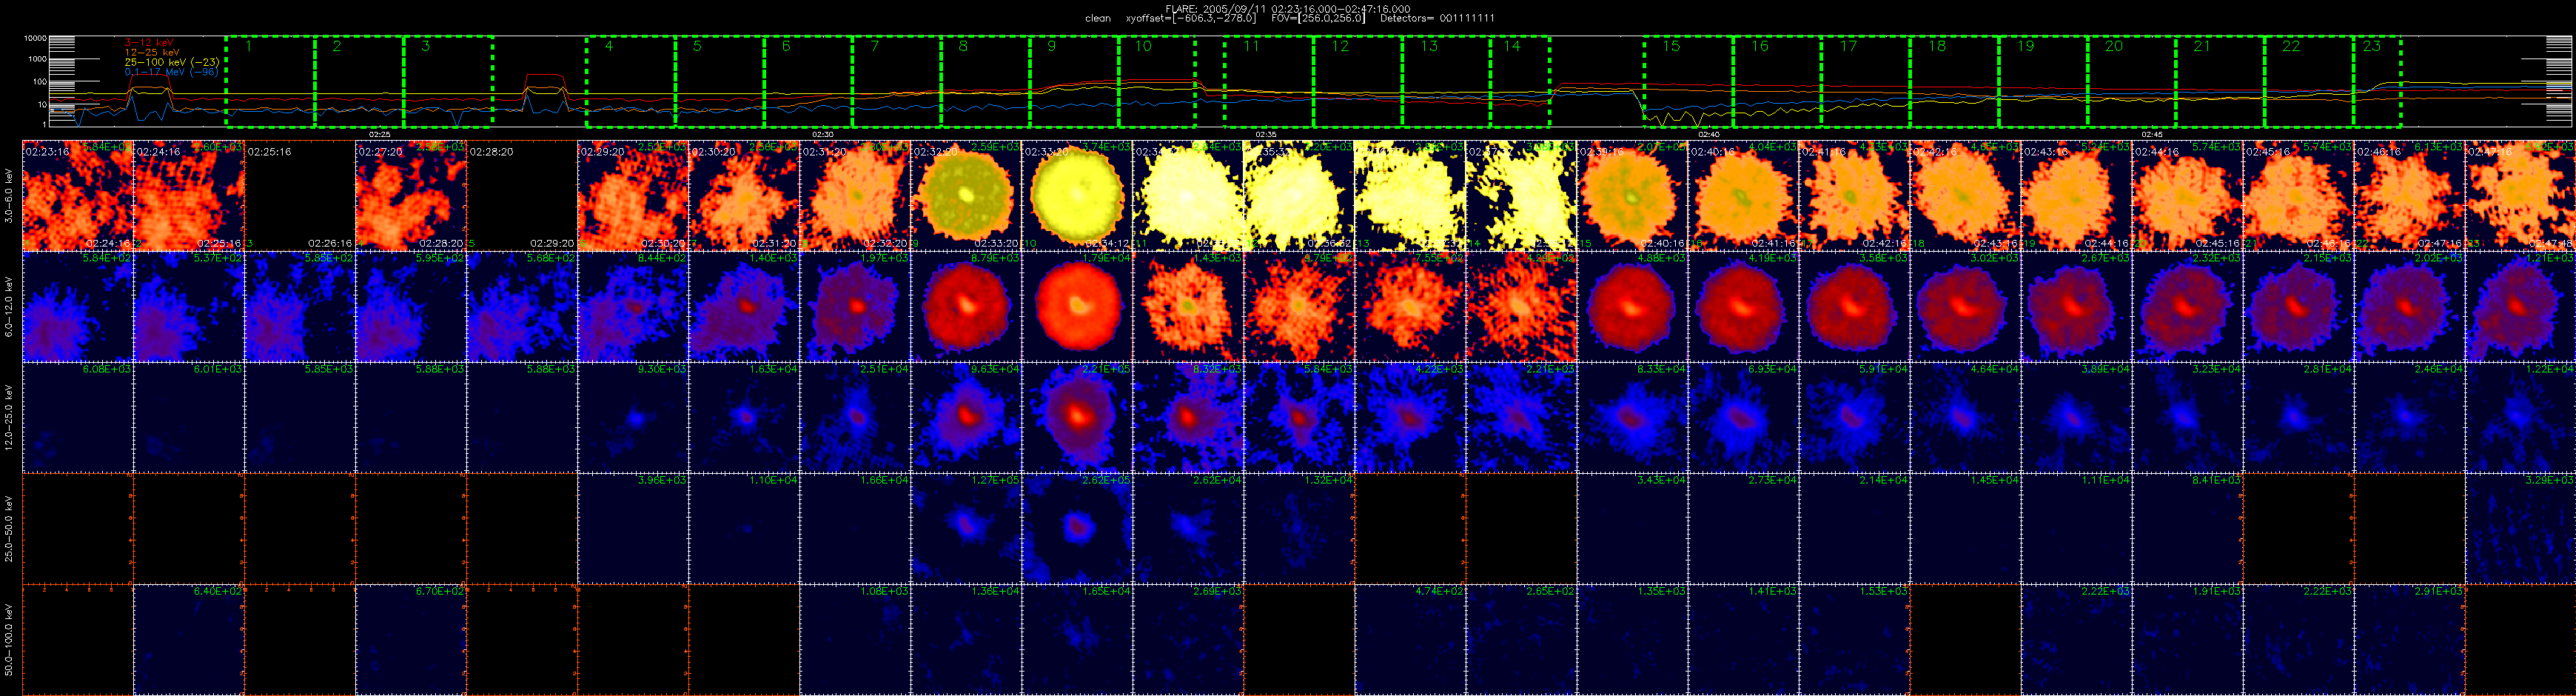Open the 6-12 keV image labeled 1.40E+03
The height and width of the screenshot is (696, 2576).
click(x=744, y=306)
